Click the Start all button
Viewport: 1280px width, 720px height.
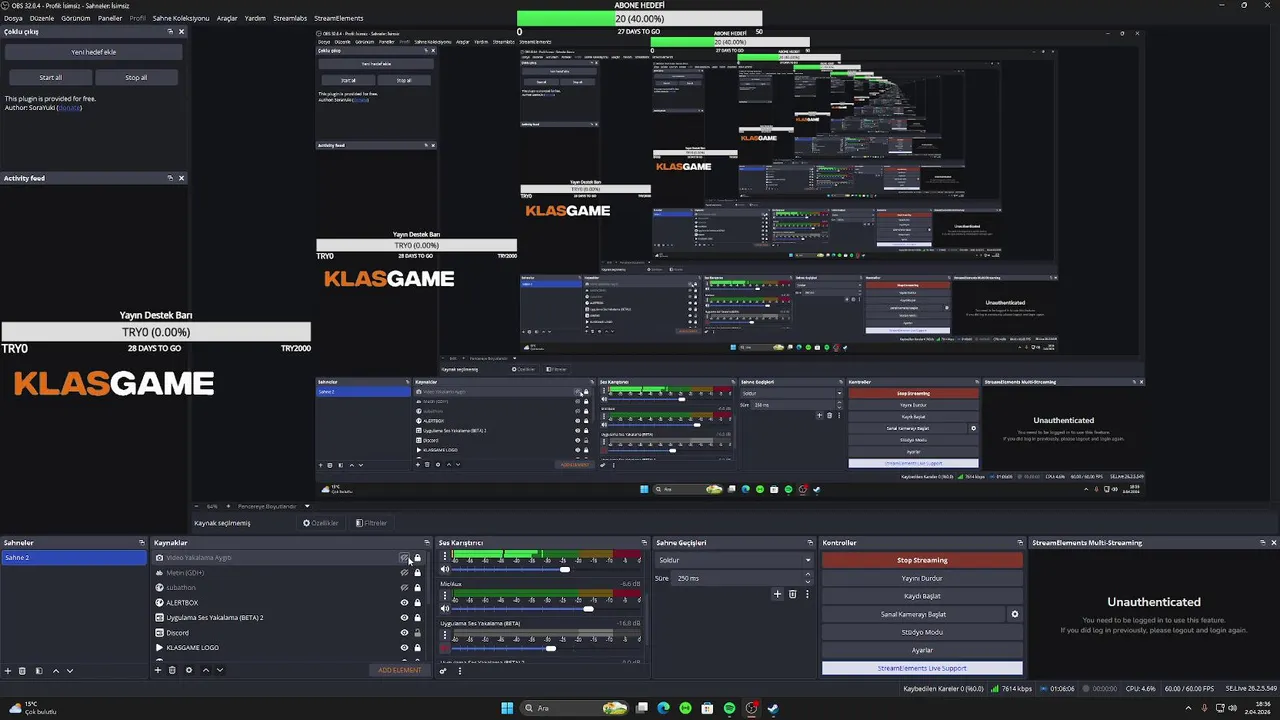[50, 77]
